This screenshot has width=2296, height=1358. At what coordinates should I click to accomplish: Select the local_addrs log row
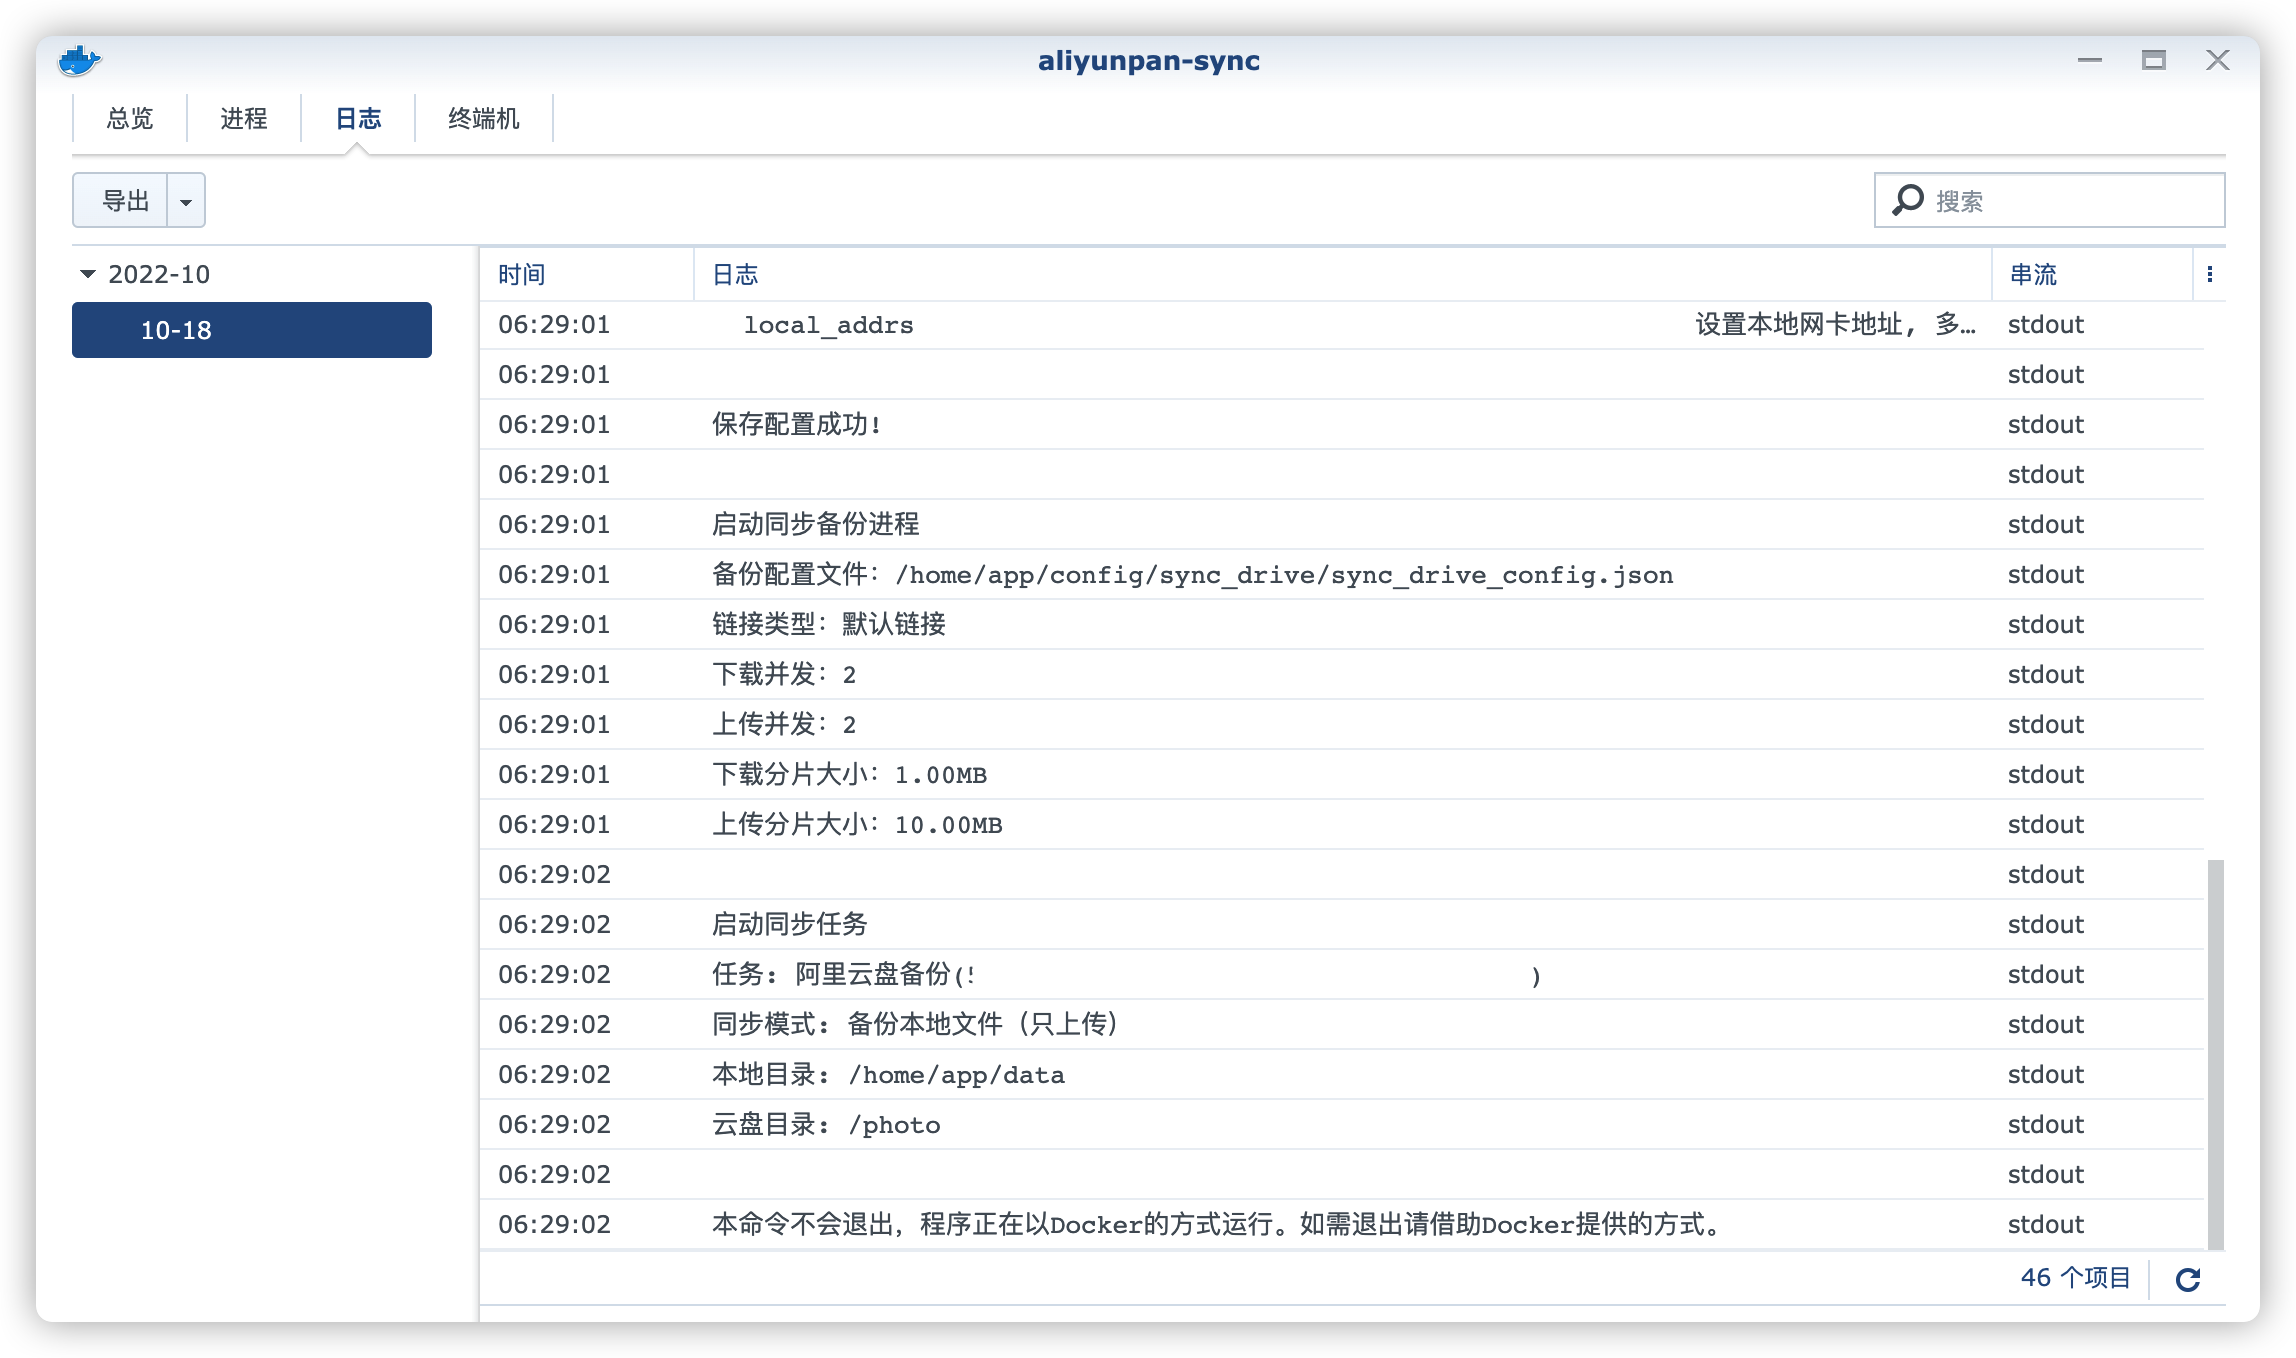tap(1342, 325)
